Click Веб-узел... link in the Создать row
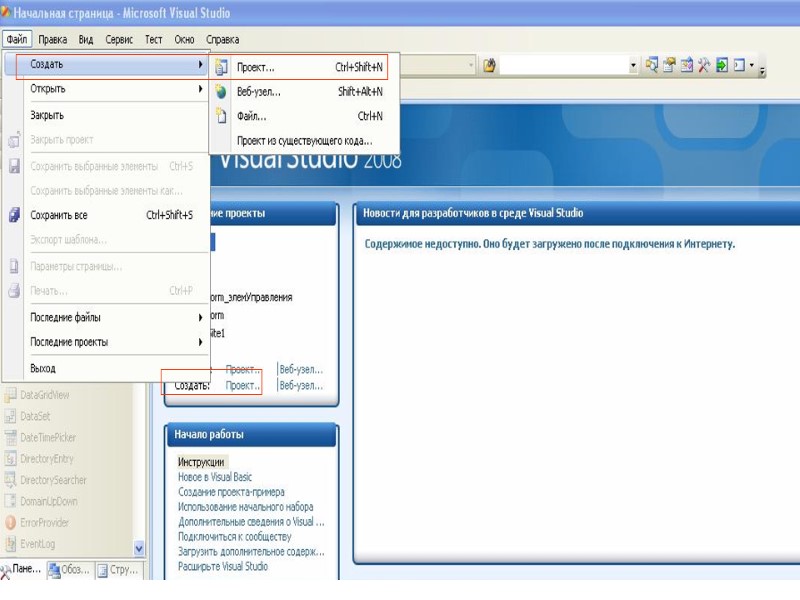Screen dimensions: 800x600 (302, 386)
